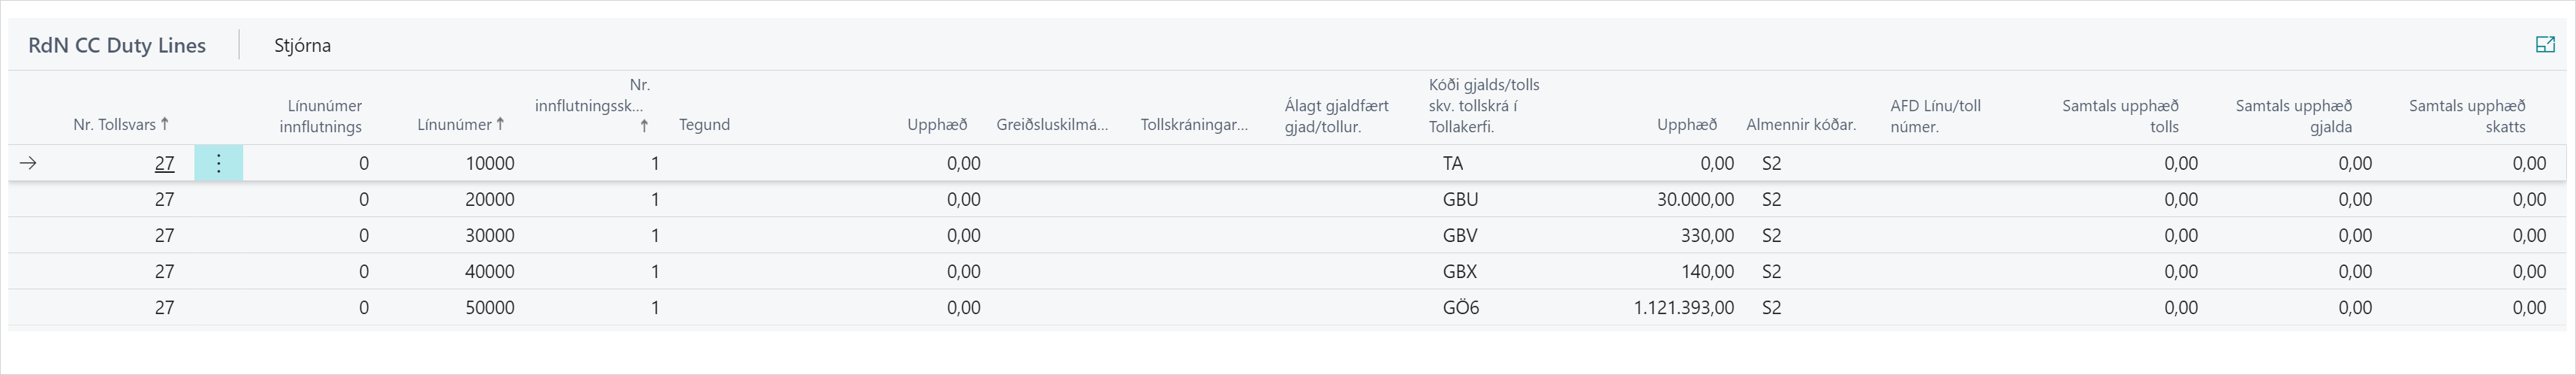Viewport: 2576px width, 375px height.
Task: Select the 1.121.393,00 amount cell
Action: 1683,307
